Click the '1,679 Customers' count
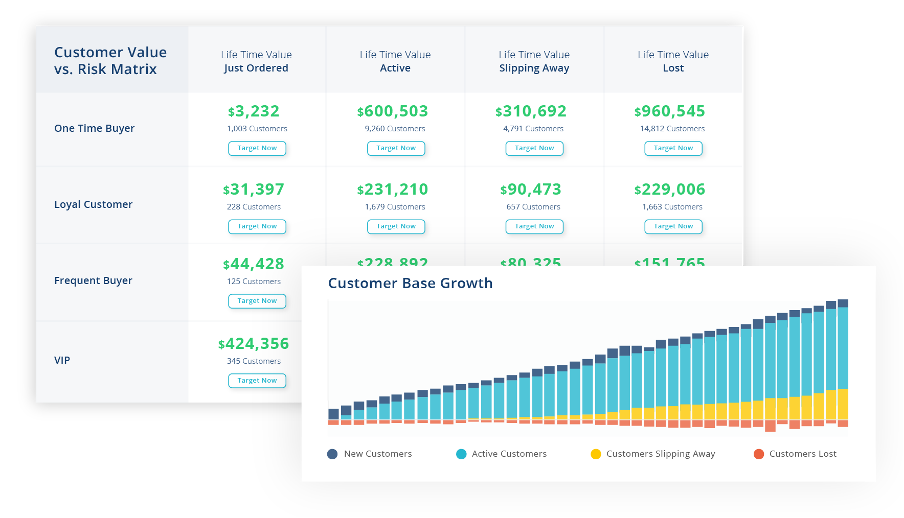Screen dimensions: 904x518 coord(395,207)
